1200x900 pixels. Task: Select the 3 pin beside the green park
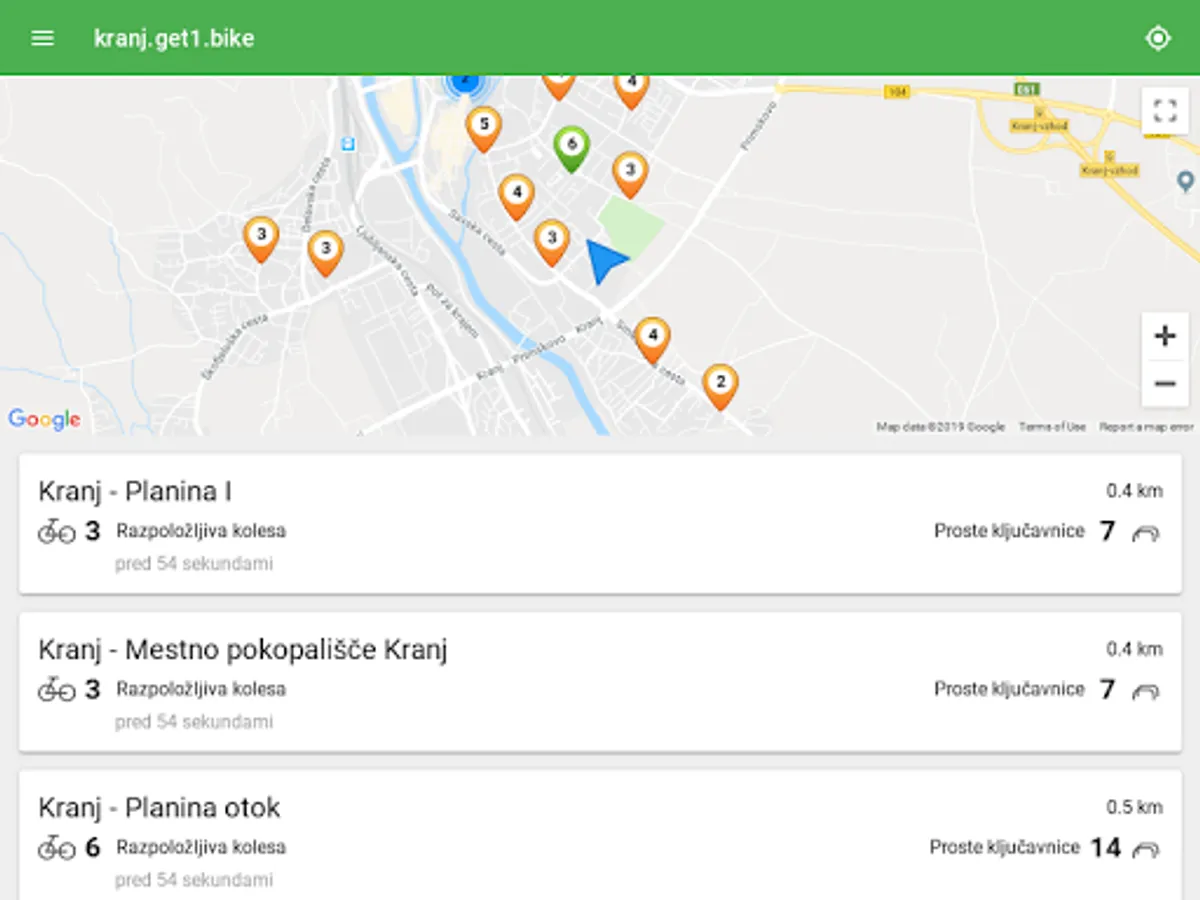click(x=630, y=174)
